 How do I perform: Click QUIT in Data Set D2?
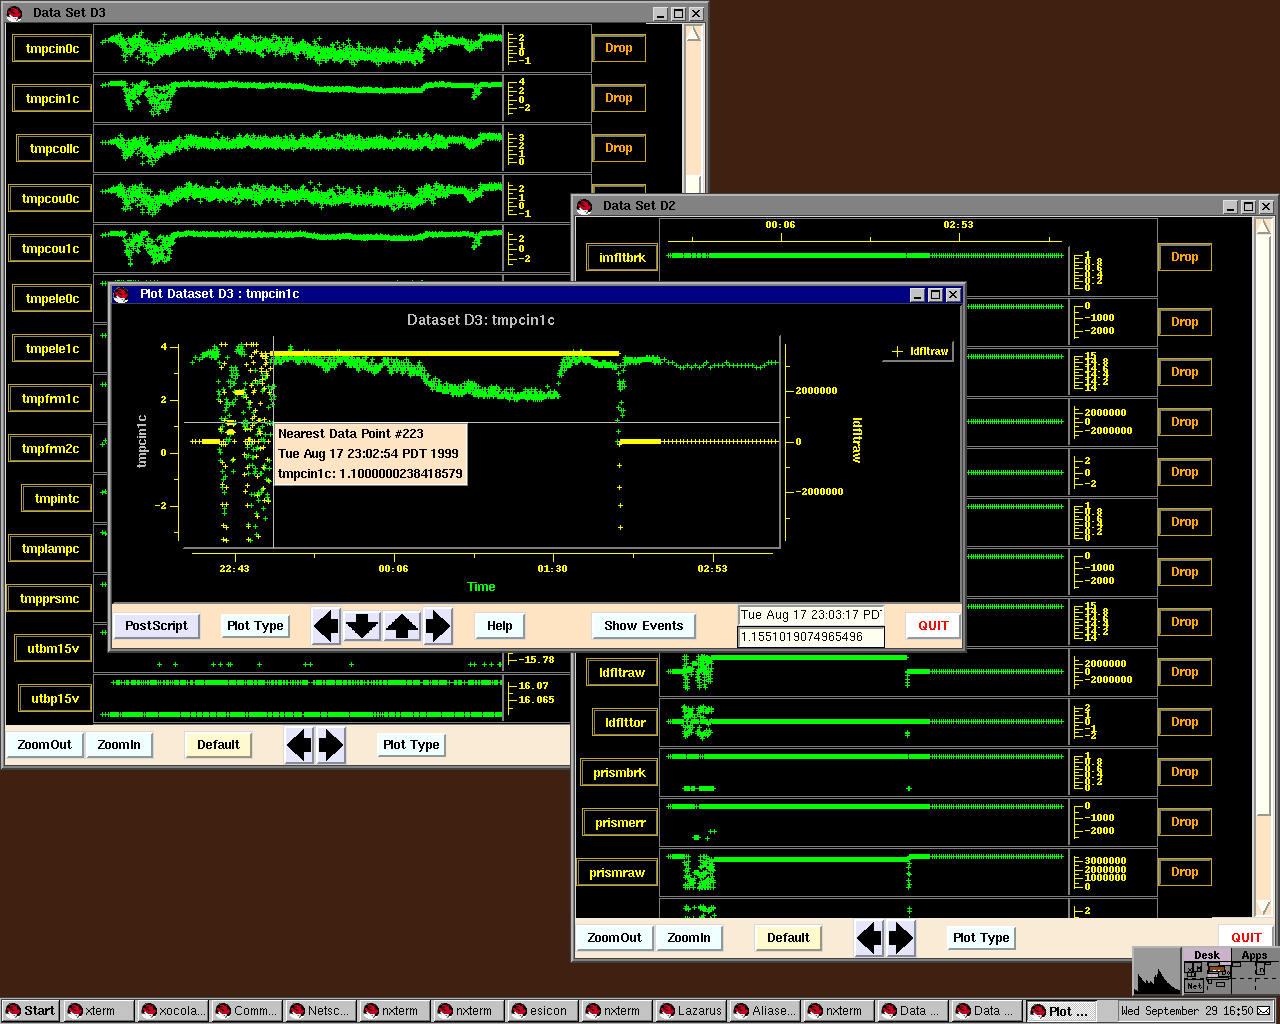tap(1246, 938)
